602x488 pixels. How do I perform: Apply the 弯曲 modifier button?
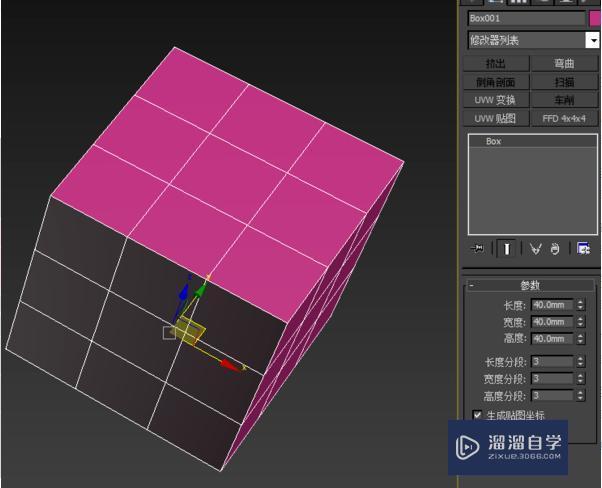(564, 63)
